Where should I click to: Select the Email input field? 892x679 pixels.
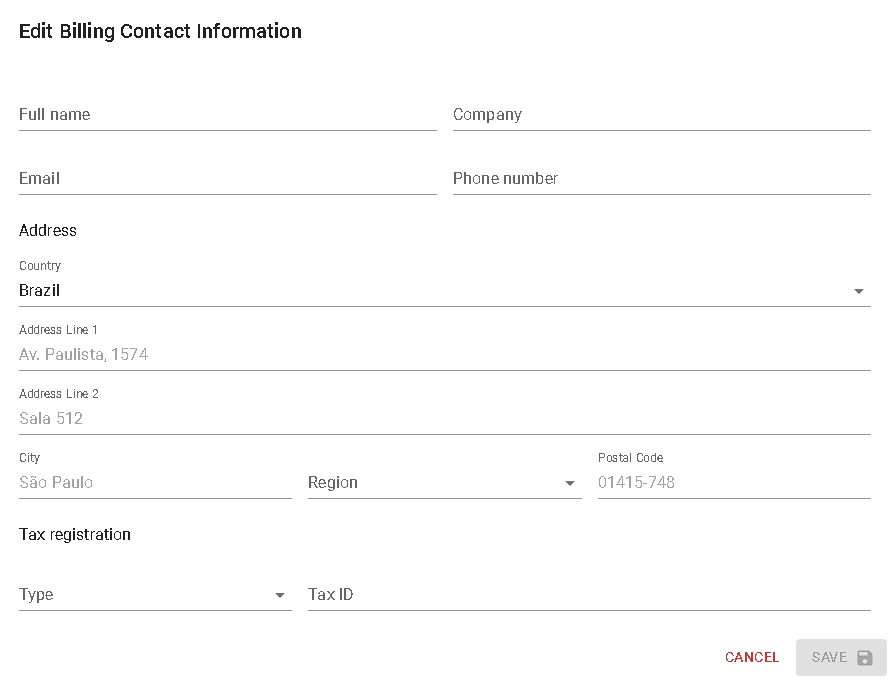[x=227, y=179]
